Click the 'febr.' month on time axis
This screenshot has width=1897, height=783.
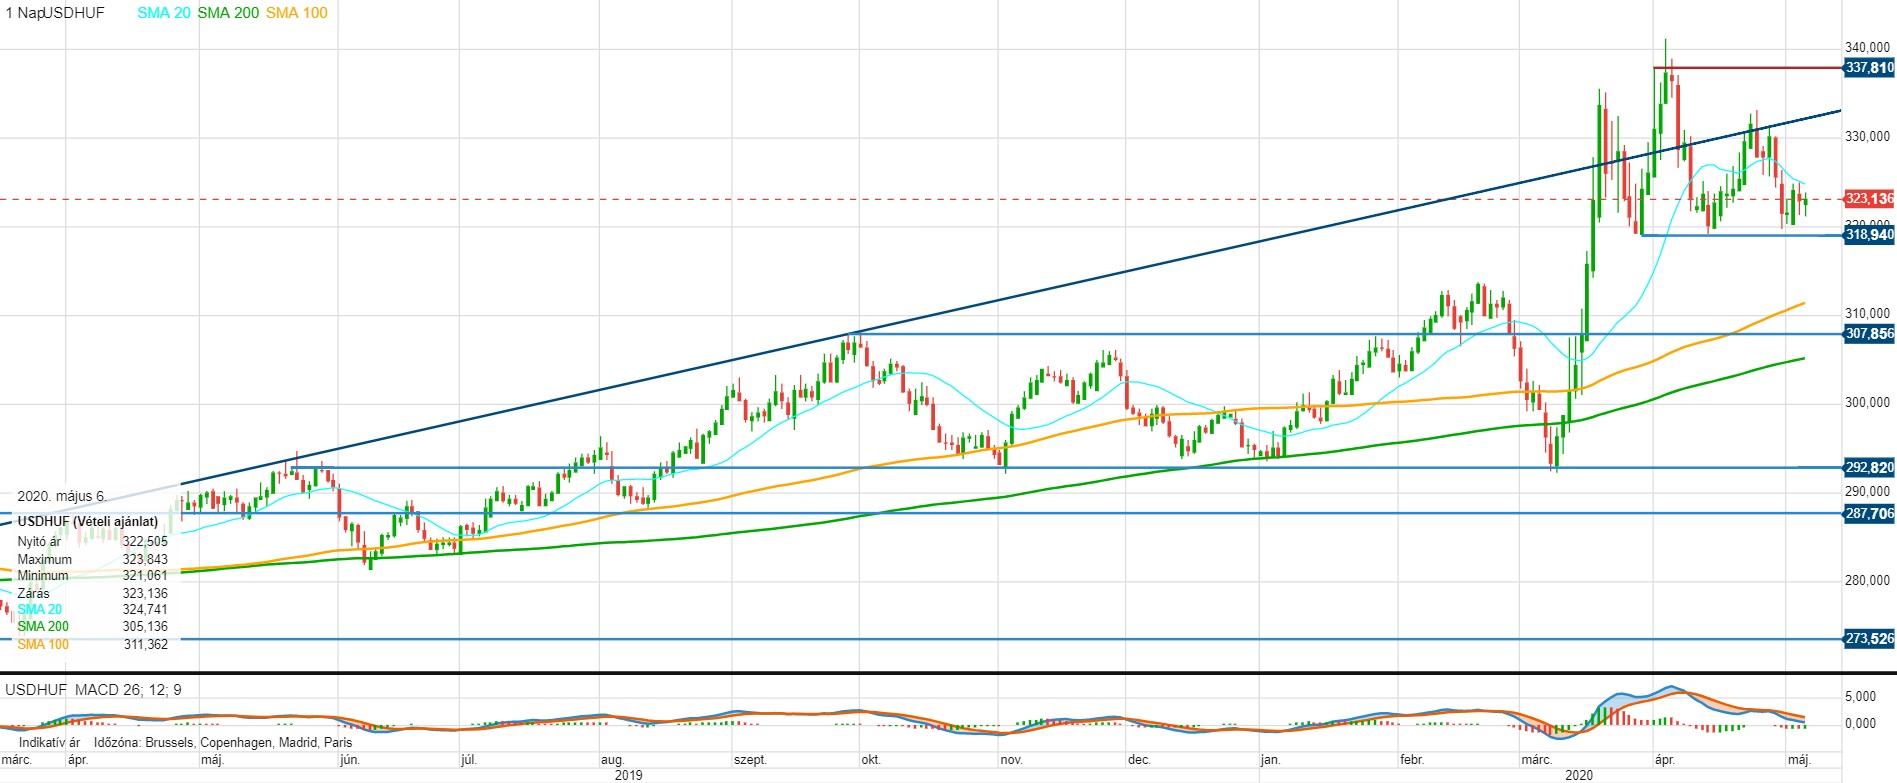tap(1412, 760)
